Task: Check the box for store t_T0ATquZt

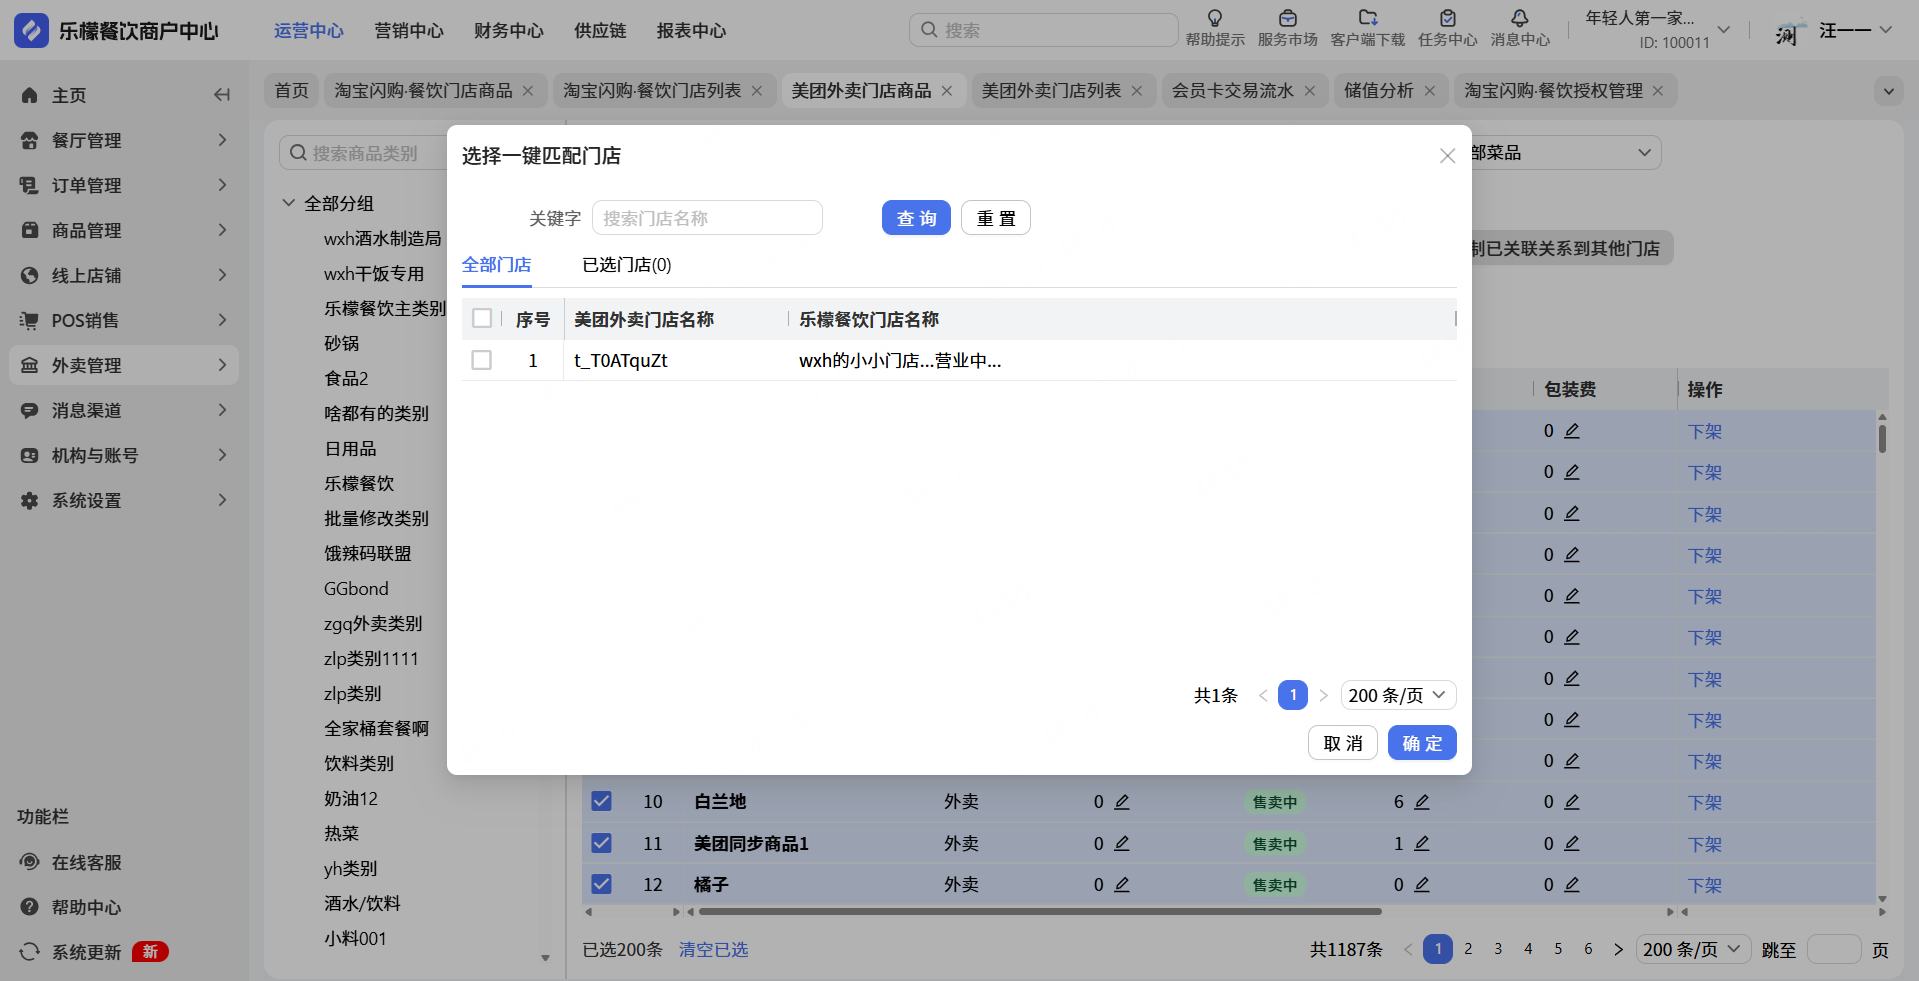Action: 482,360
